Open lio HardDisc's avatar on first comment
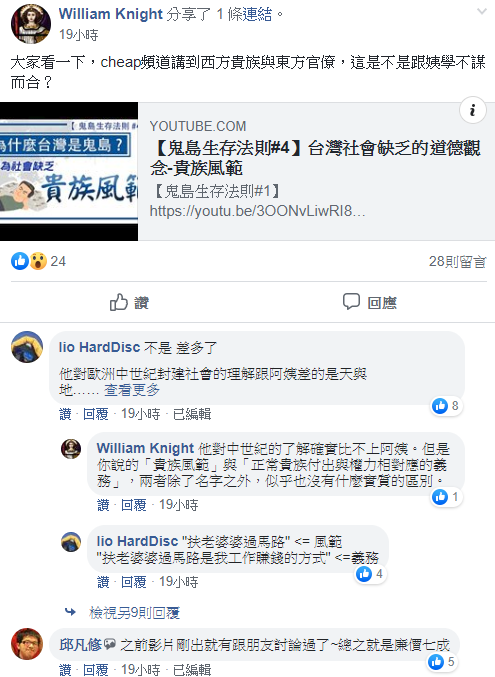This screenshot has height=677, width=495. point(27,347)
